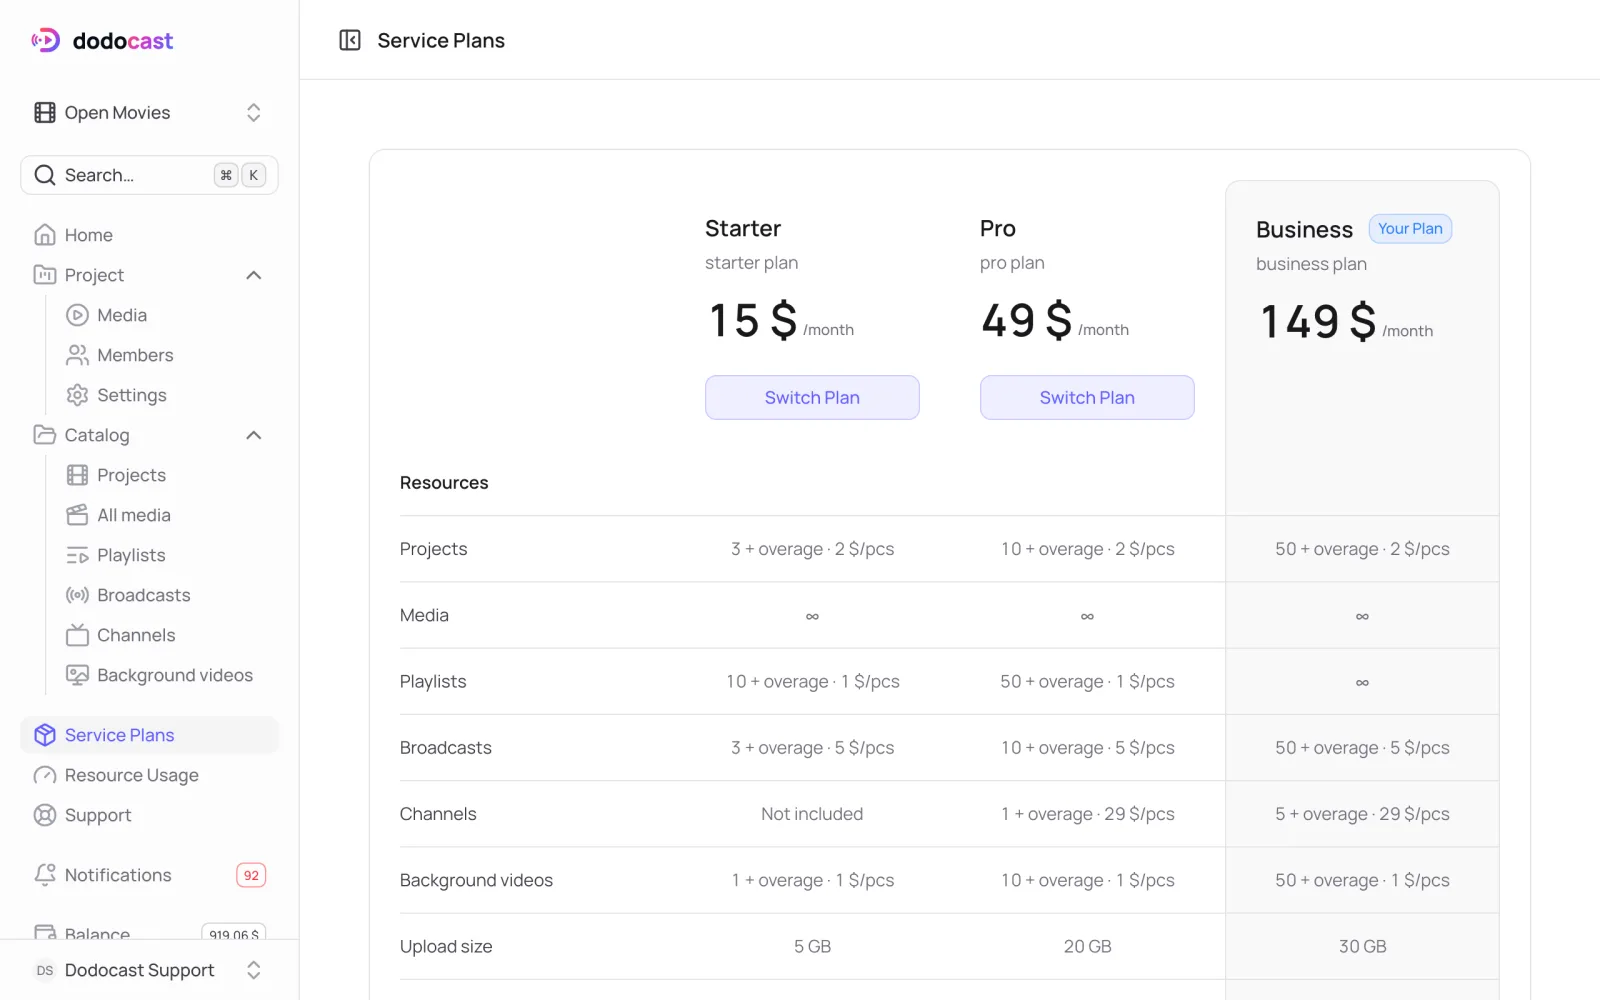Open the Home menu item

click(150, 235)
